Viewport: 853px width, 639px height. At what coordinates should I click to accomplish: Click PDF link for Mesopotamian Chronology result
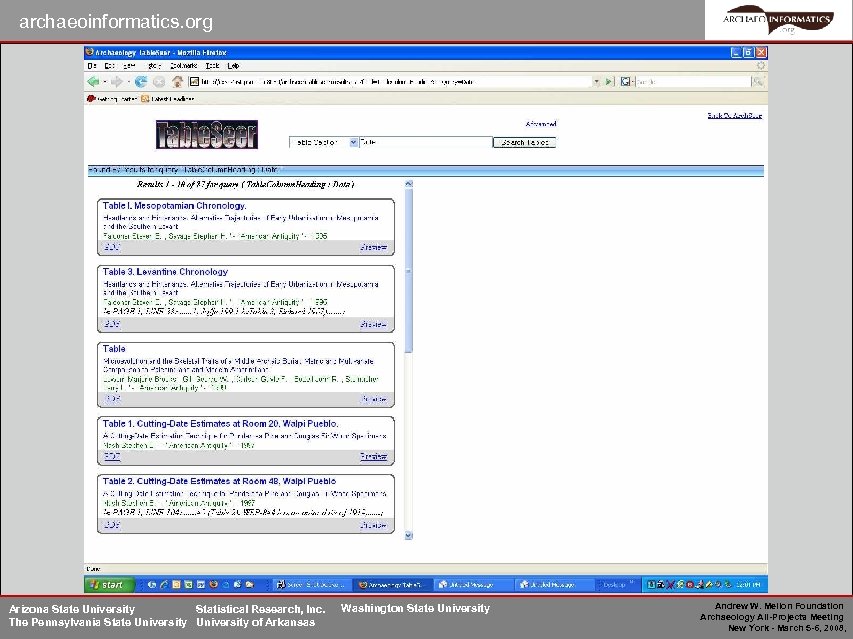112,247
